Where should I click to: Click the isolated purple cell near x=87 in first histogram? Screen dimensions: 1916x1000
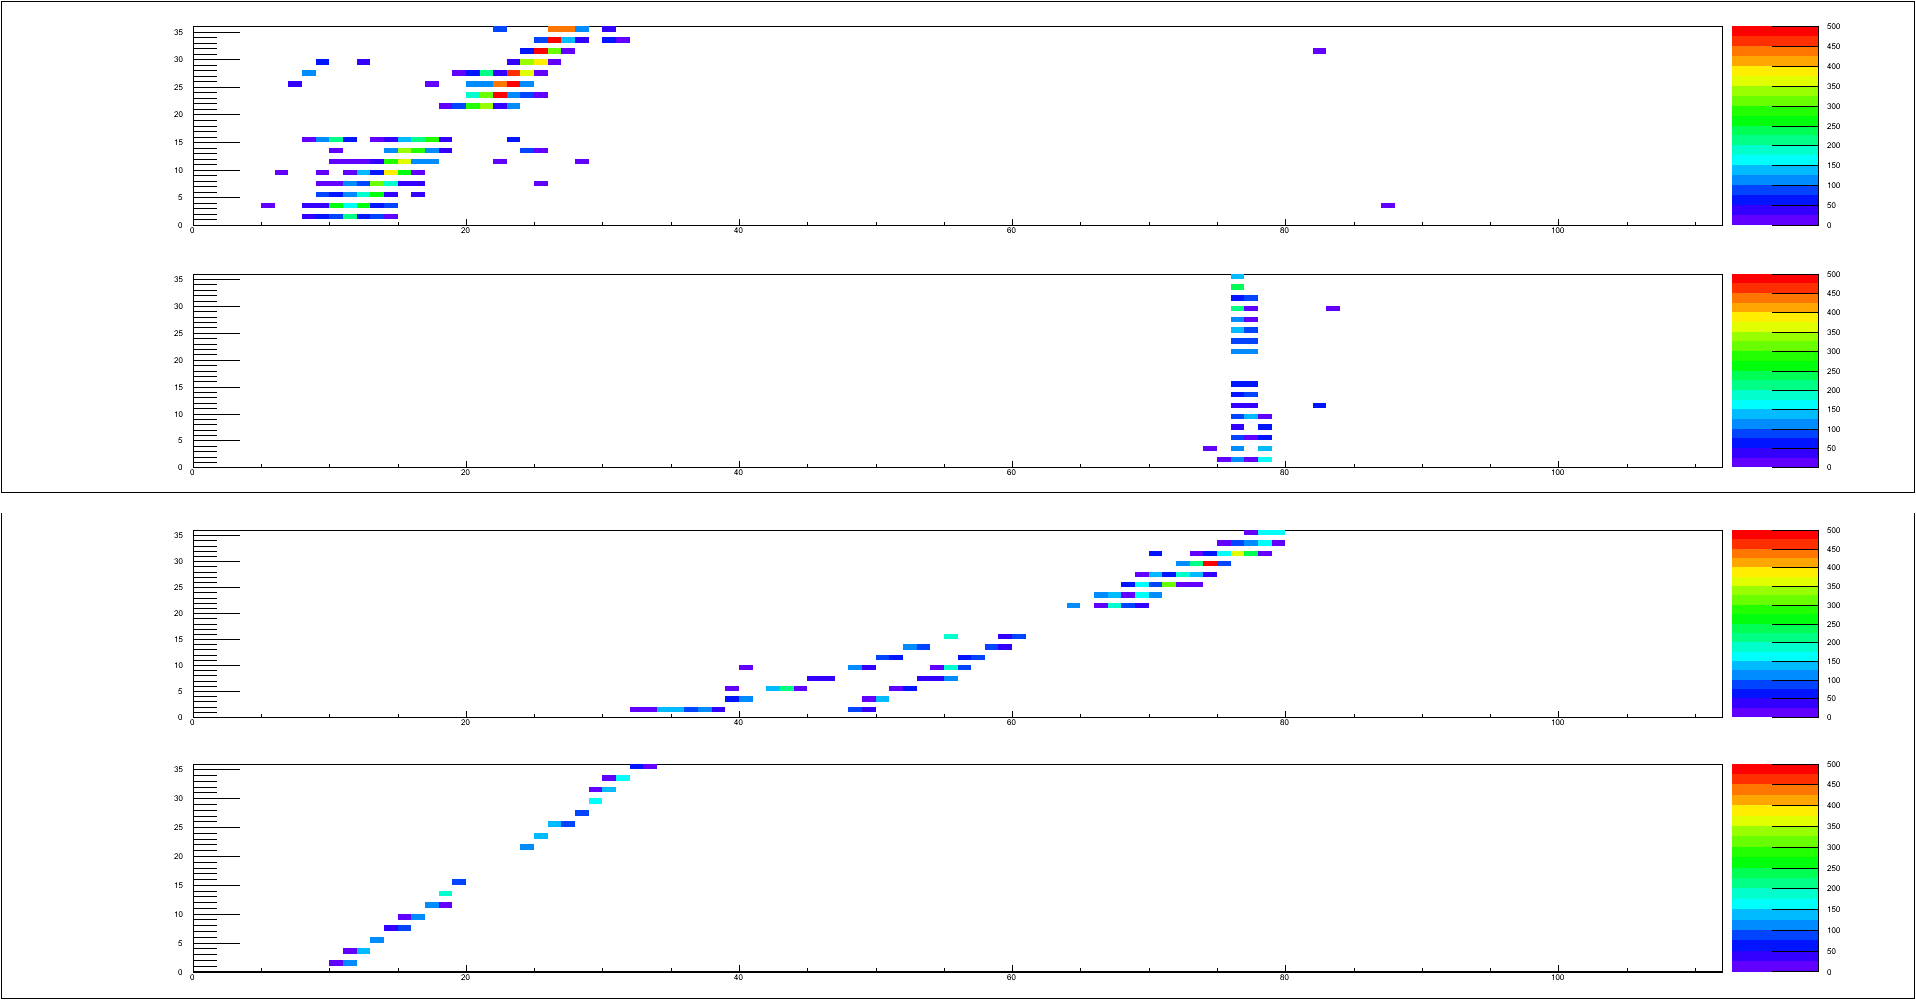pyautogui.click(x=1387, y=205)
